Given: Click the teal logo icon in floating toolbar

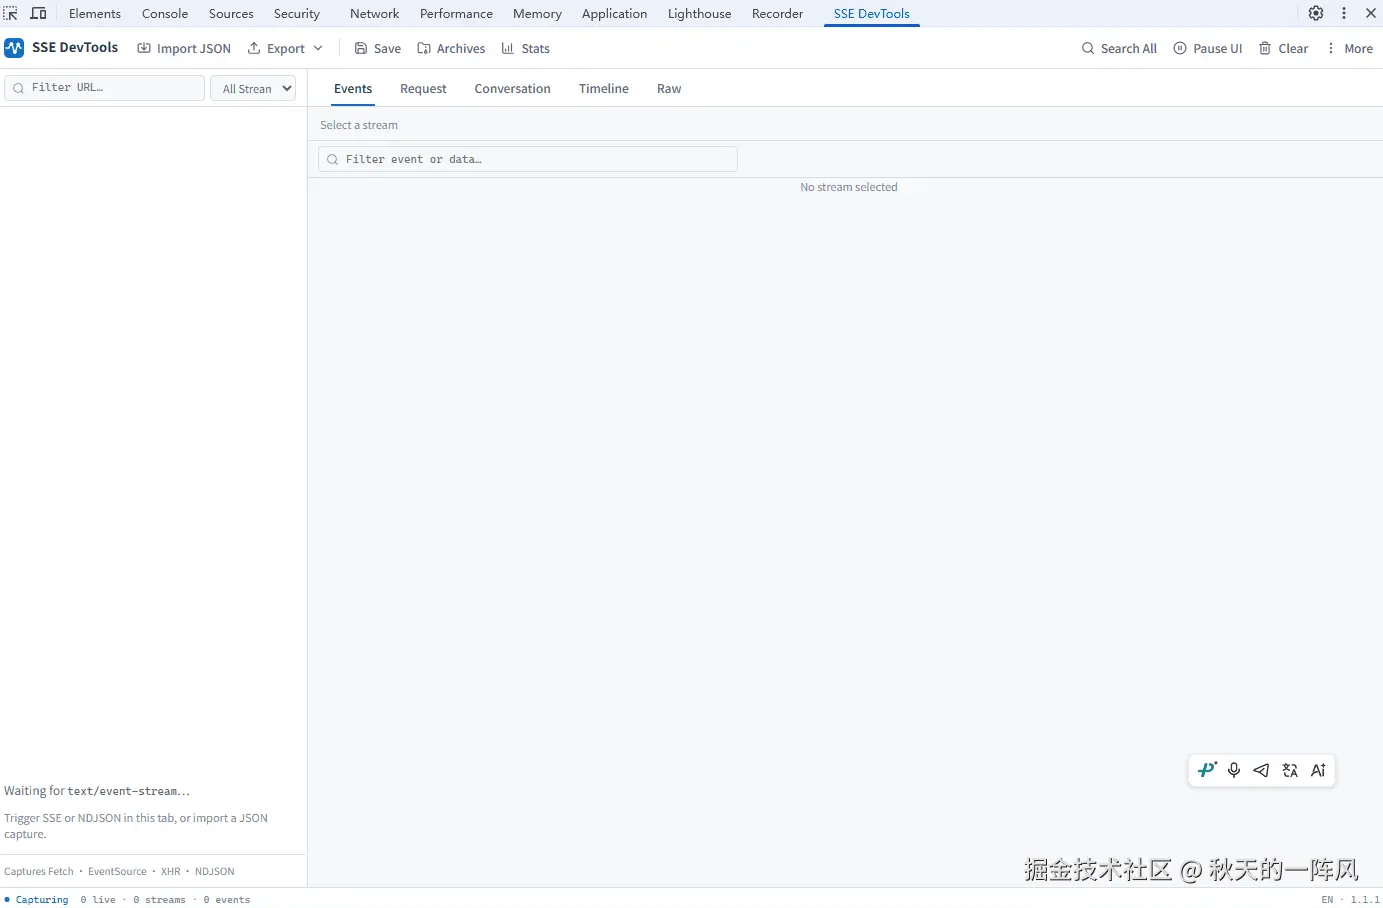Looking at the screenshot, I should (1207, 770).
